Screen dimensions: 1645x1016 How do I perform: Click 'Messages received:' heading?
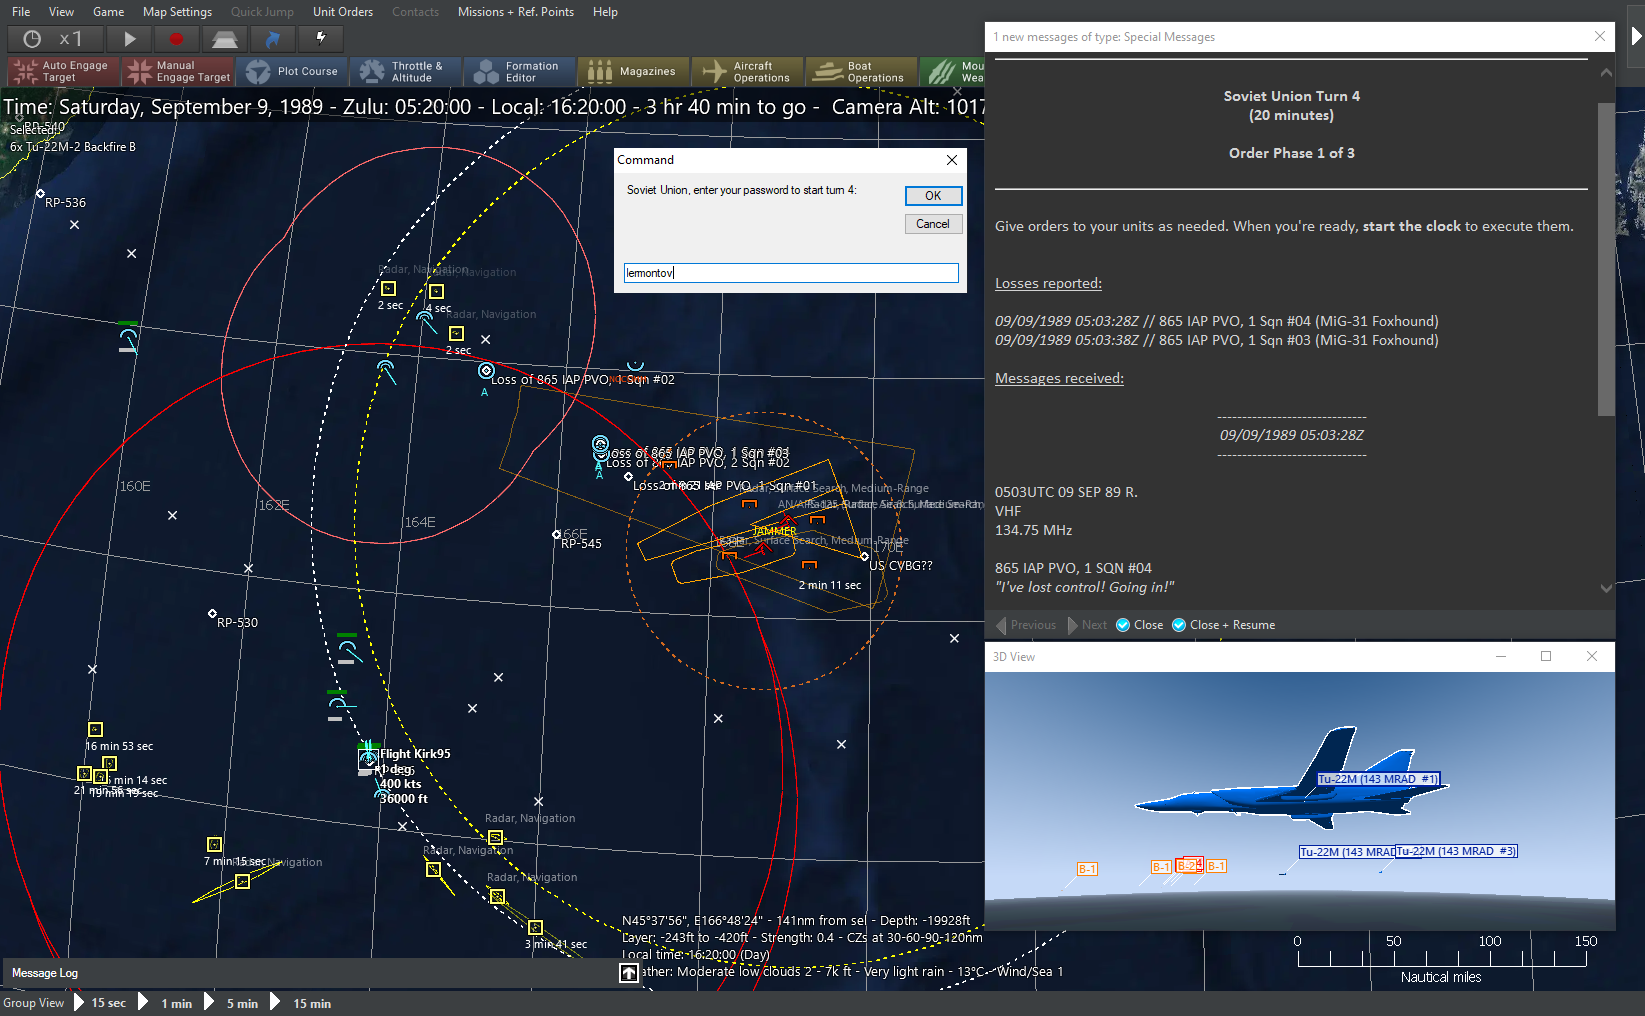tap(1059, 378)
